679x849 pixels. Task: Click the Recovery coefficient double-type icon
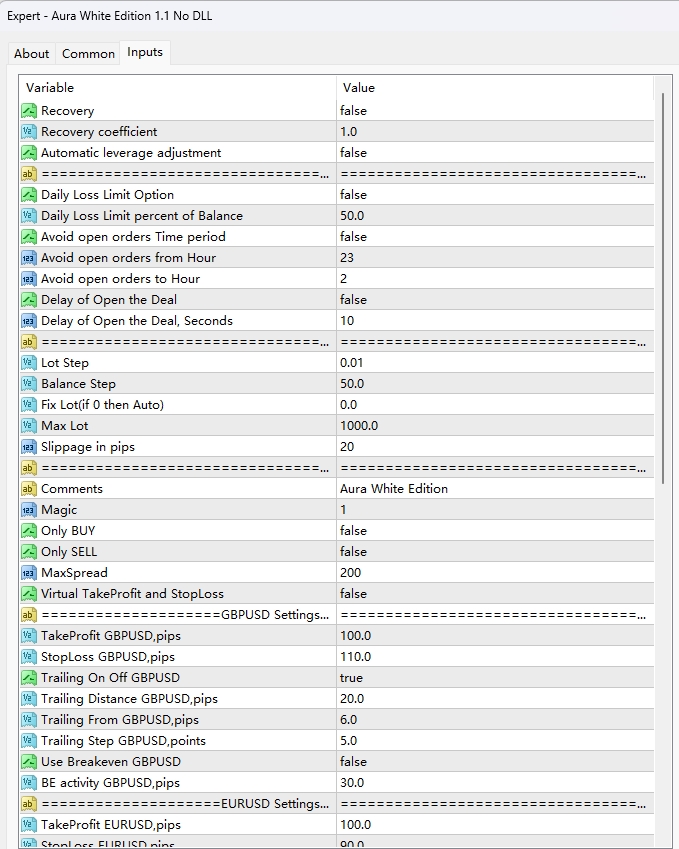click(x=29, y=132)
